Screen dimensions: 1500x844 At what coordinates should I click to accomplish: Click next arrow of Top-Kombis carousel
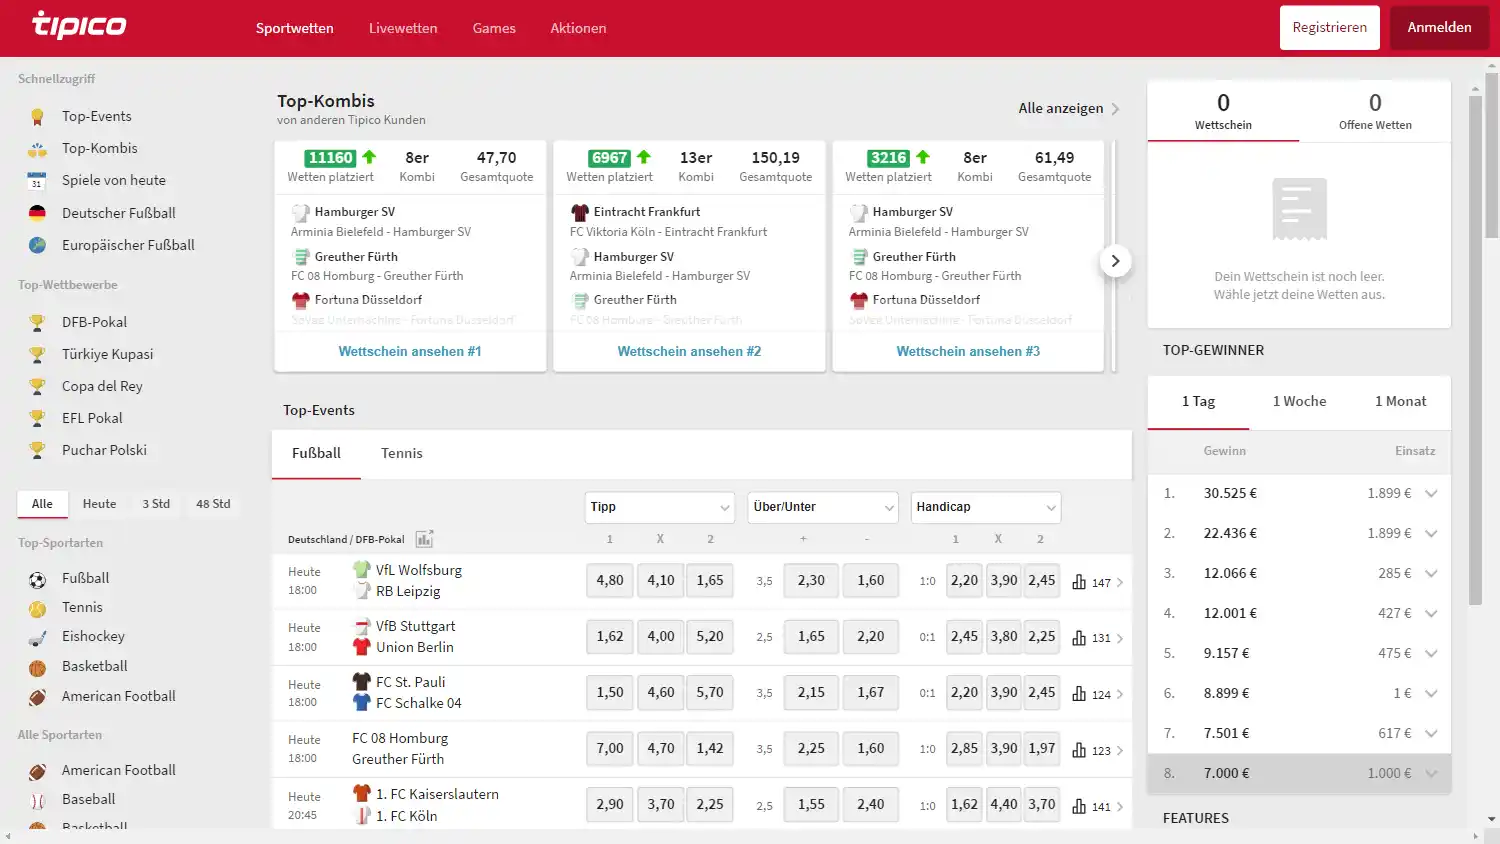click(1115, 262)
